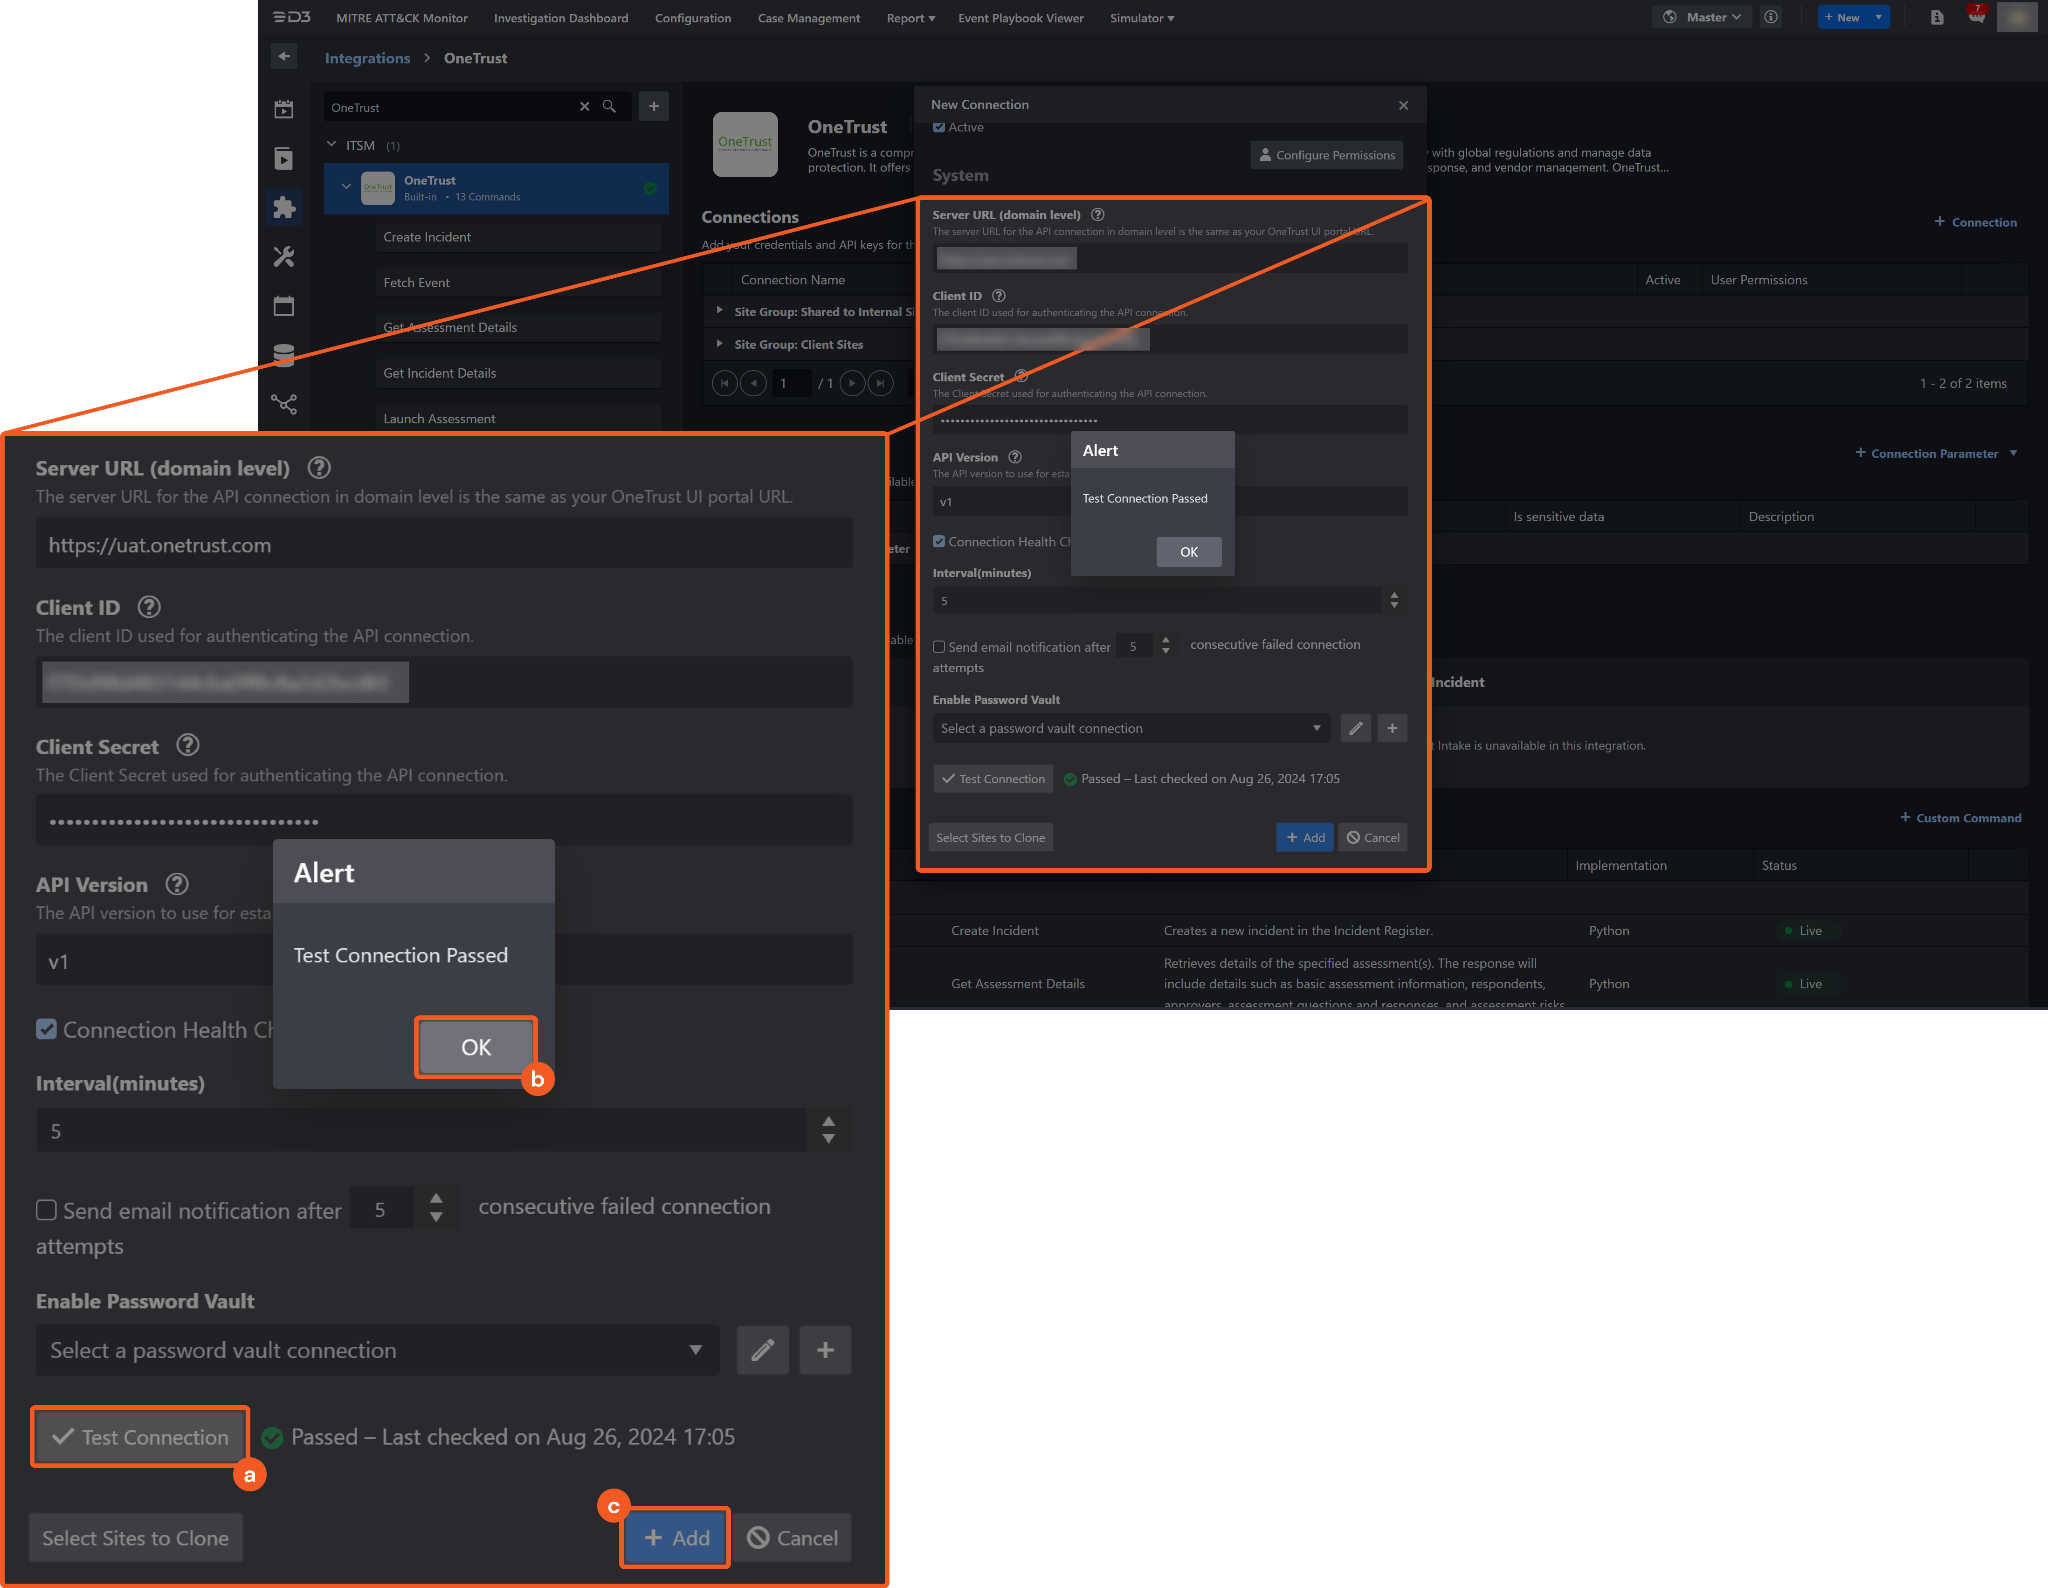Click the search magnifier in integration search

tap(609, 107)
